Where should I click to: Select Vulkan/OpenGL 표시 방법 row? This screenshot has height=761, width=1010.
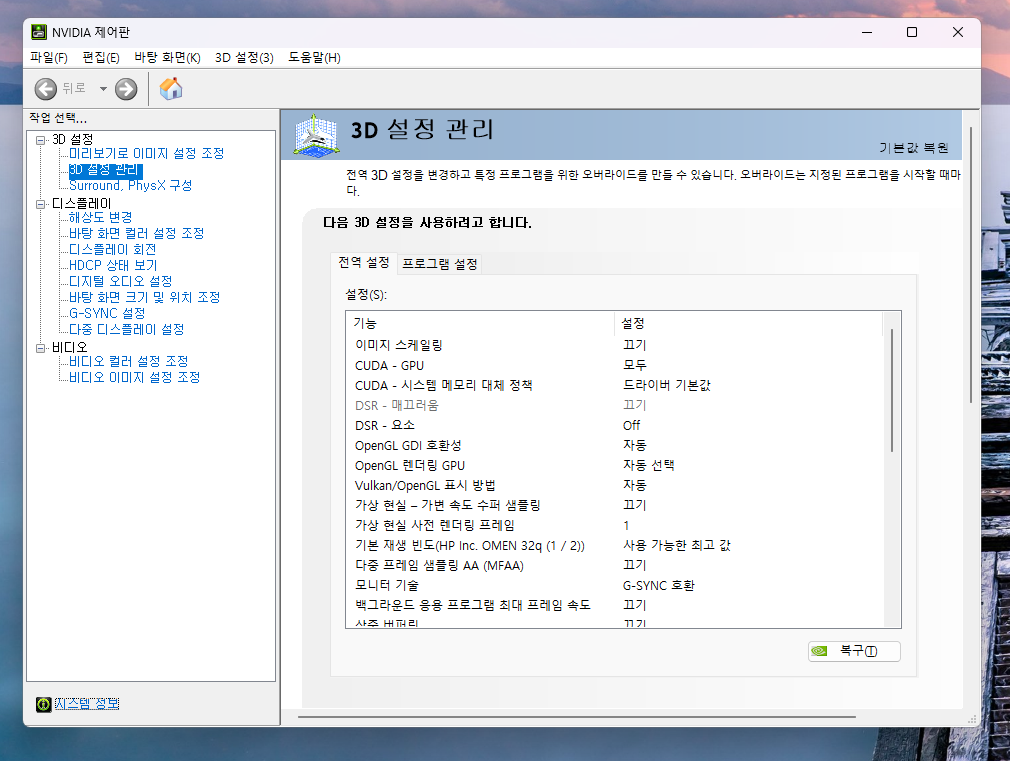(x=615, y=485)
